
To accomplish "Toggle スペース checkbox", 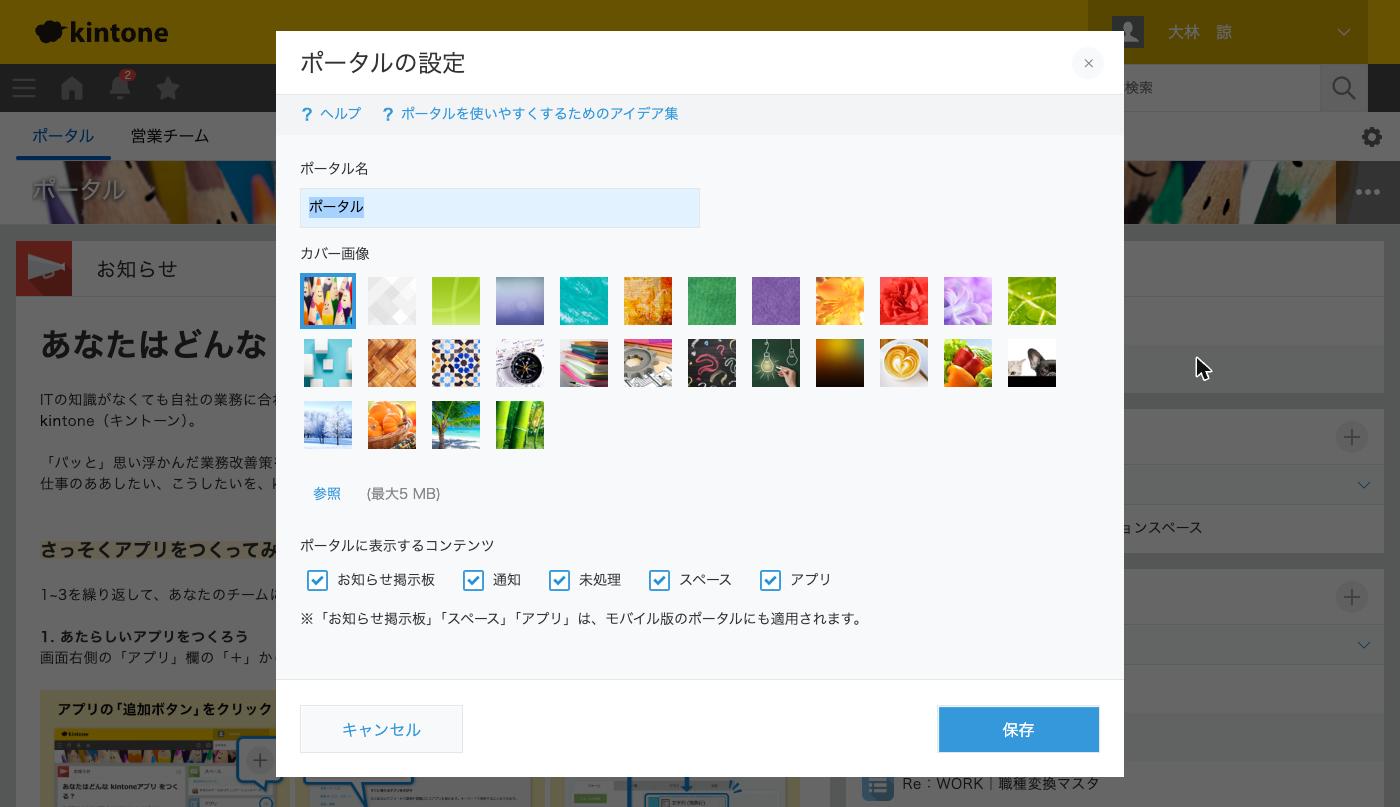I will (659, 580).
